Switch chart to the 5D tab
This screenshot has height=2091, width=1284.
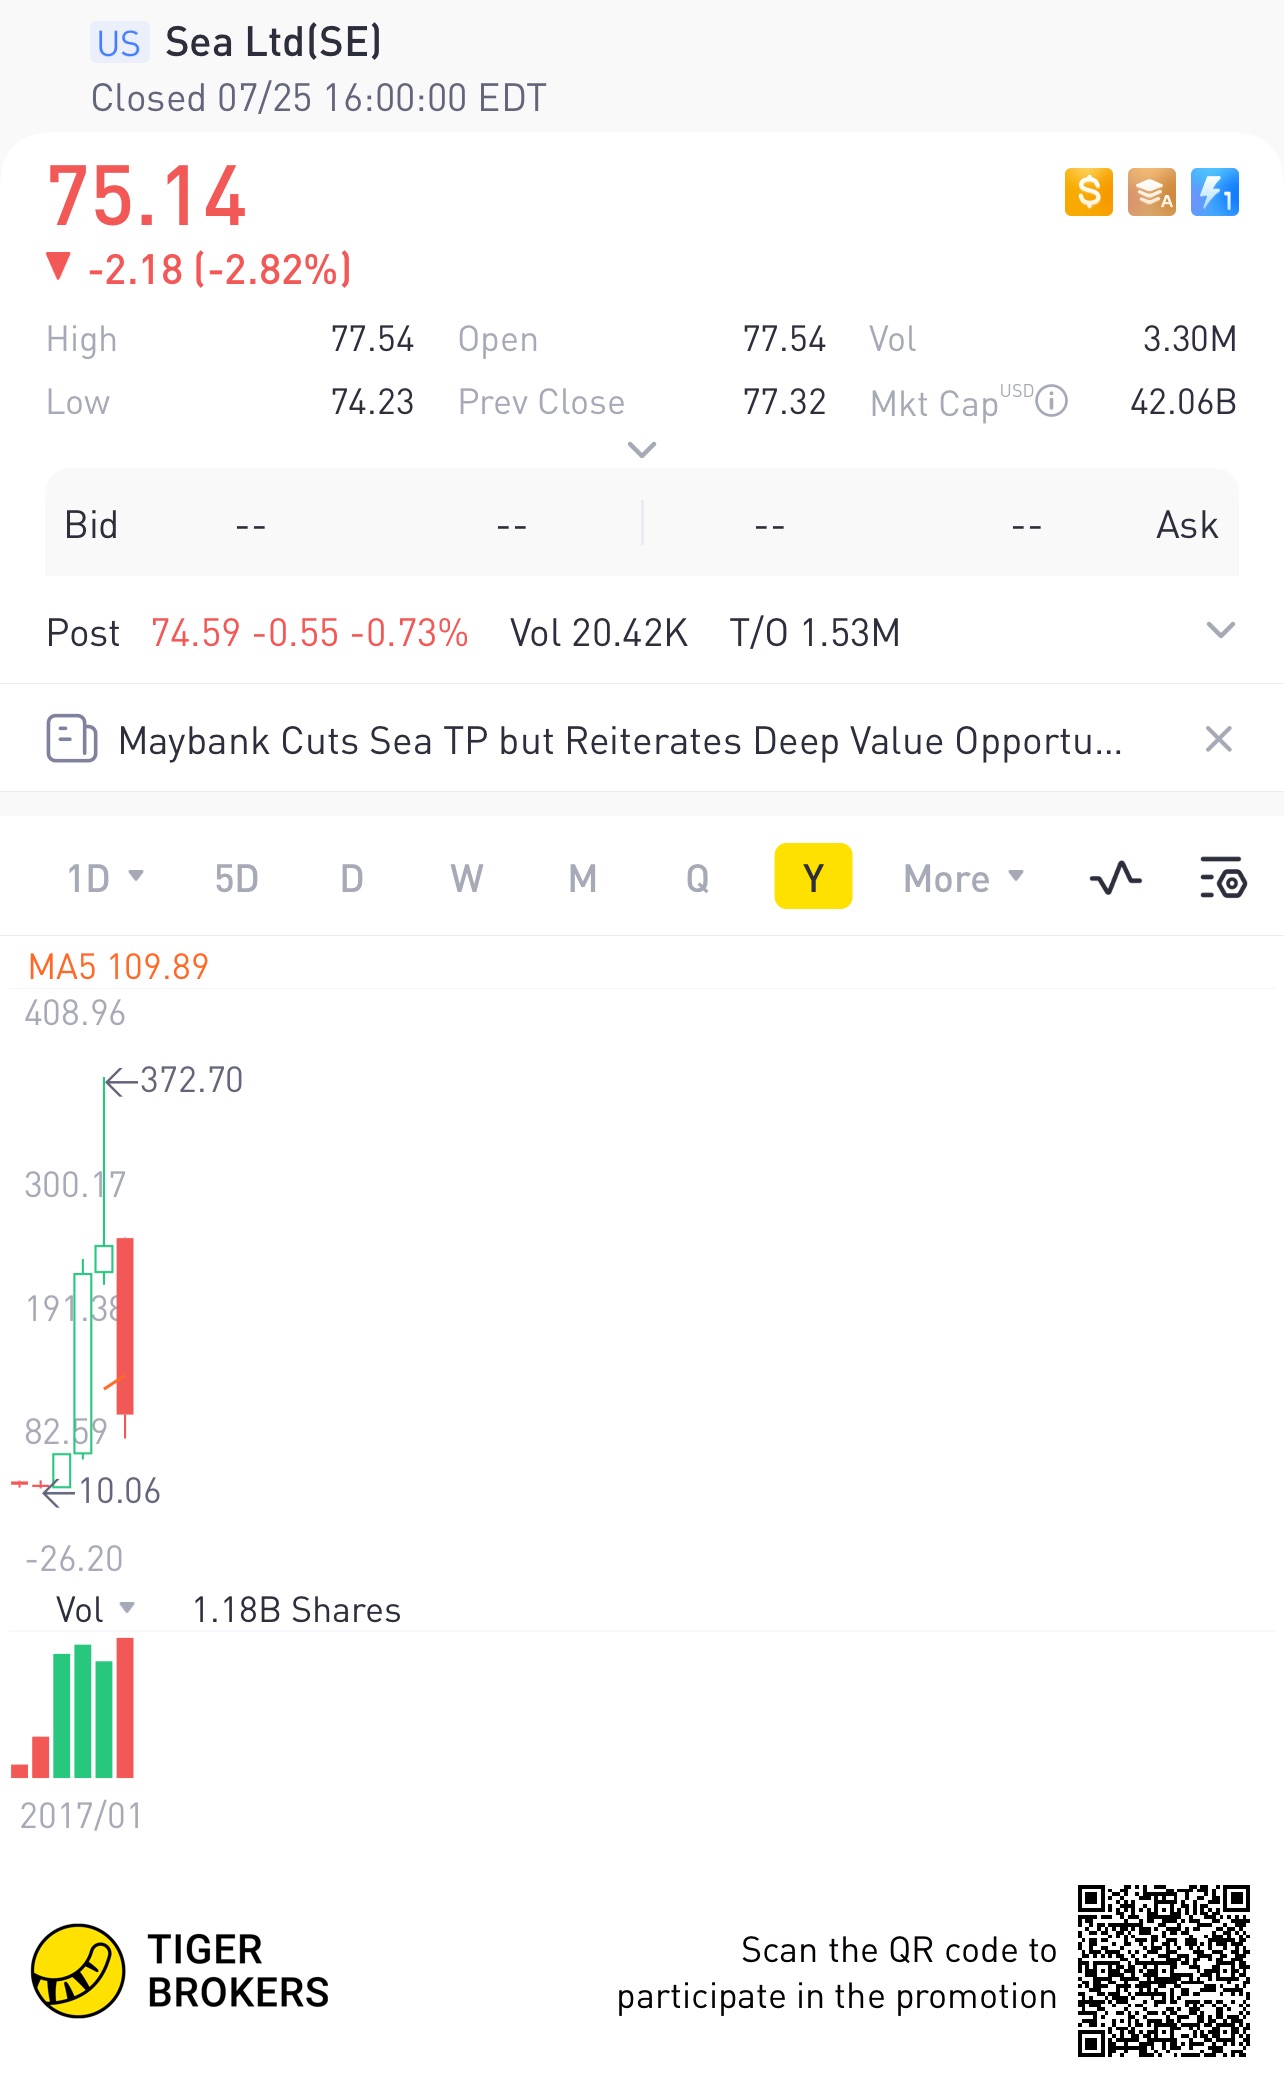click(236, 879)
